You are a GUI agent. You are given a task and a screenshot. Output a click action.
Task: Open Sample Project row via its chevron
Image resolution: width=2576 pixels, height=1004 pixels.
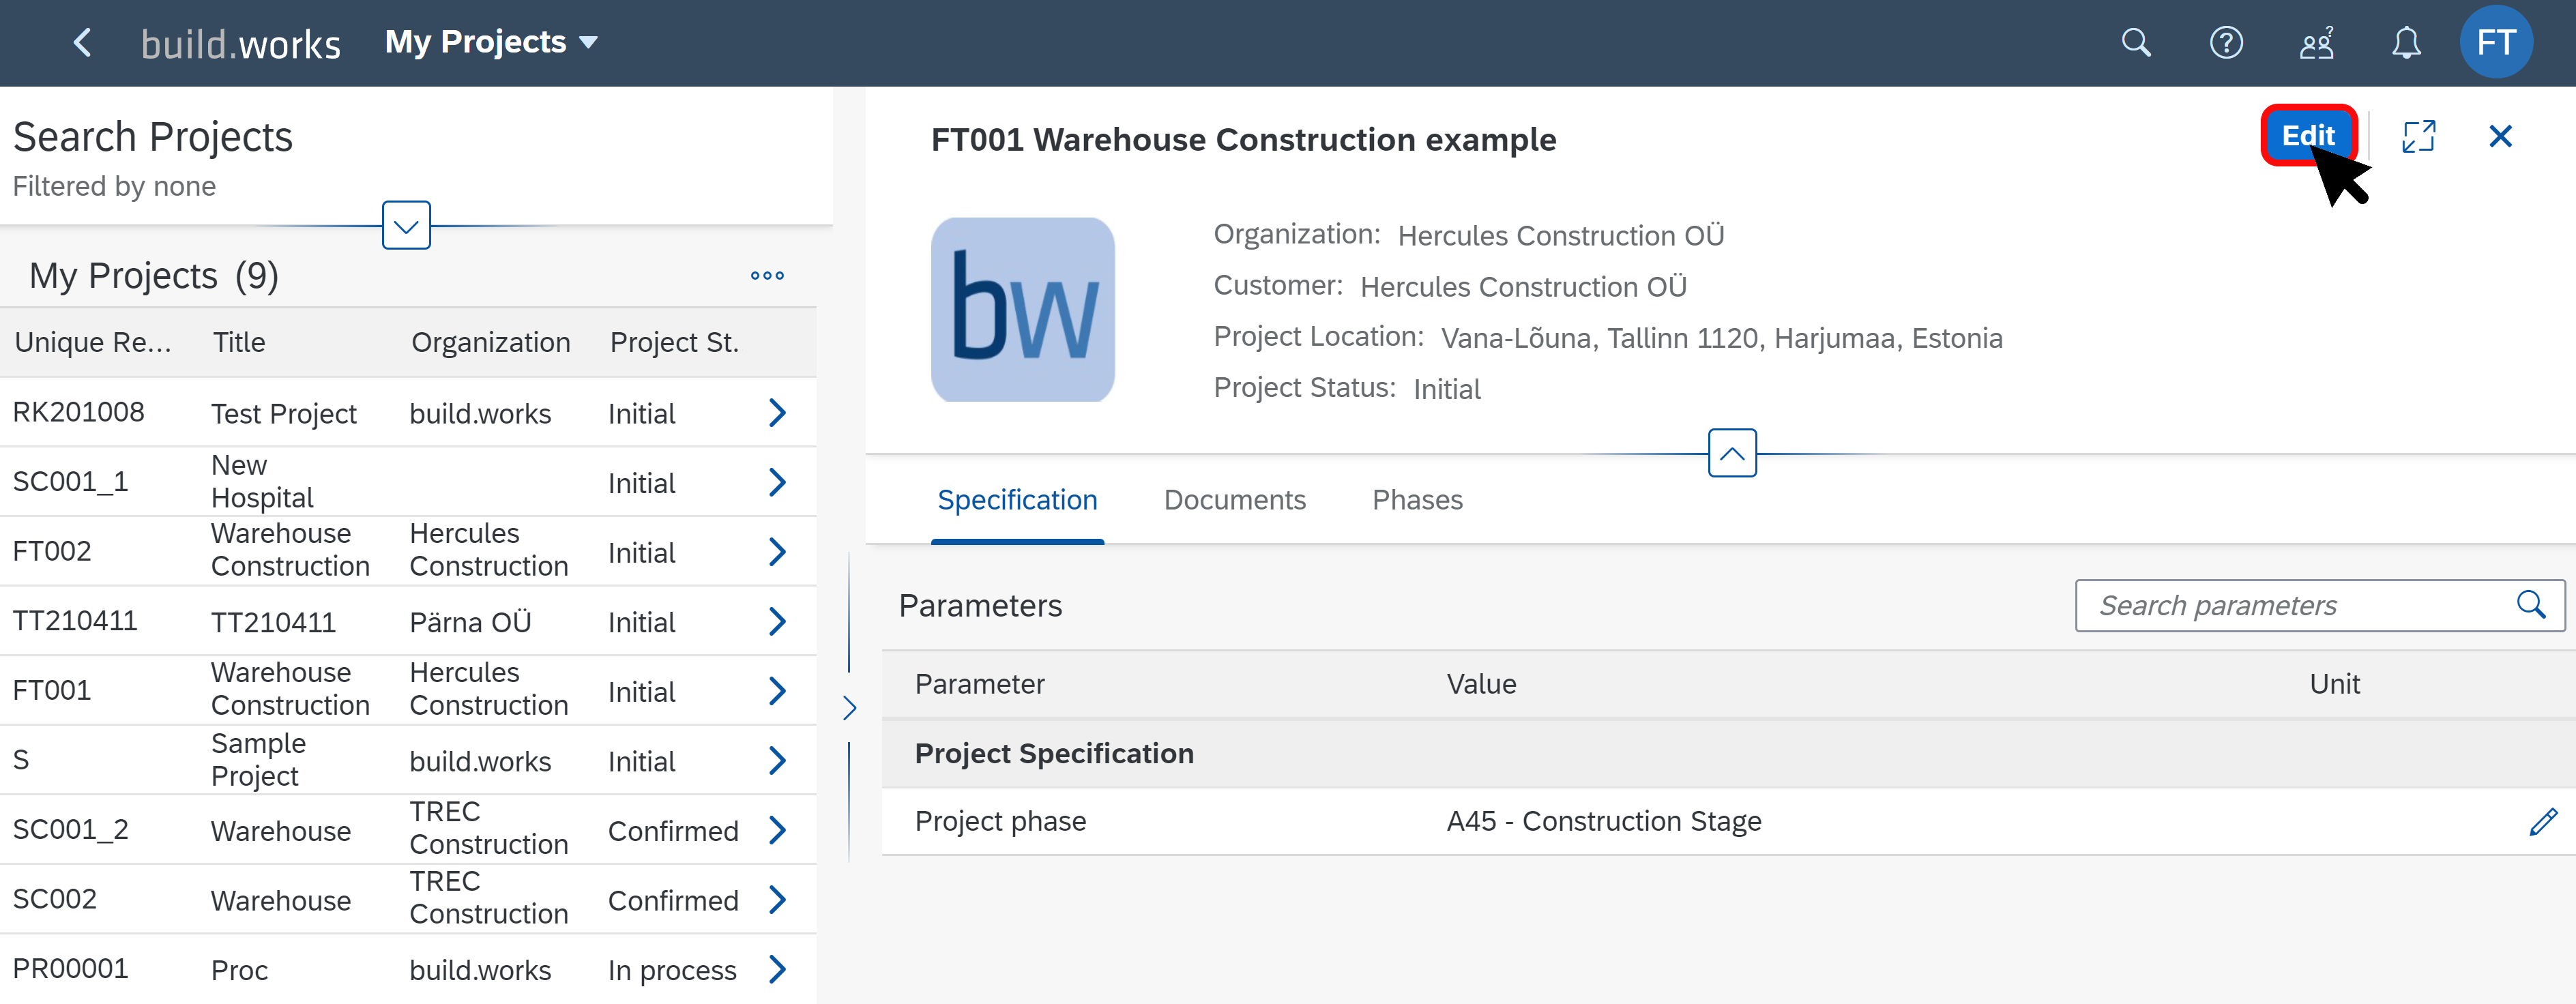tap(777, 761)
